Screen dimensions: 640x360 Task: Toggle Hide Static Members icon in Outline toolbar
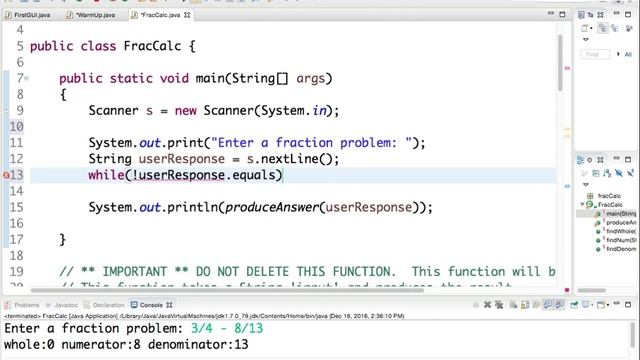tap(630, 173)
